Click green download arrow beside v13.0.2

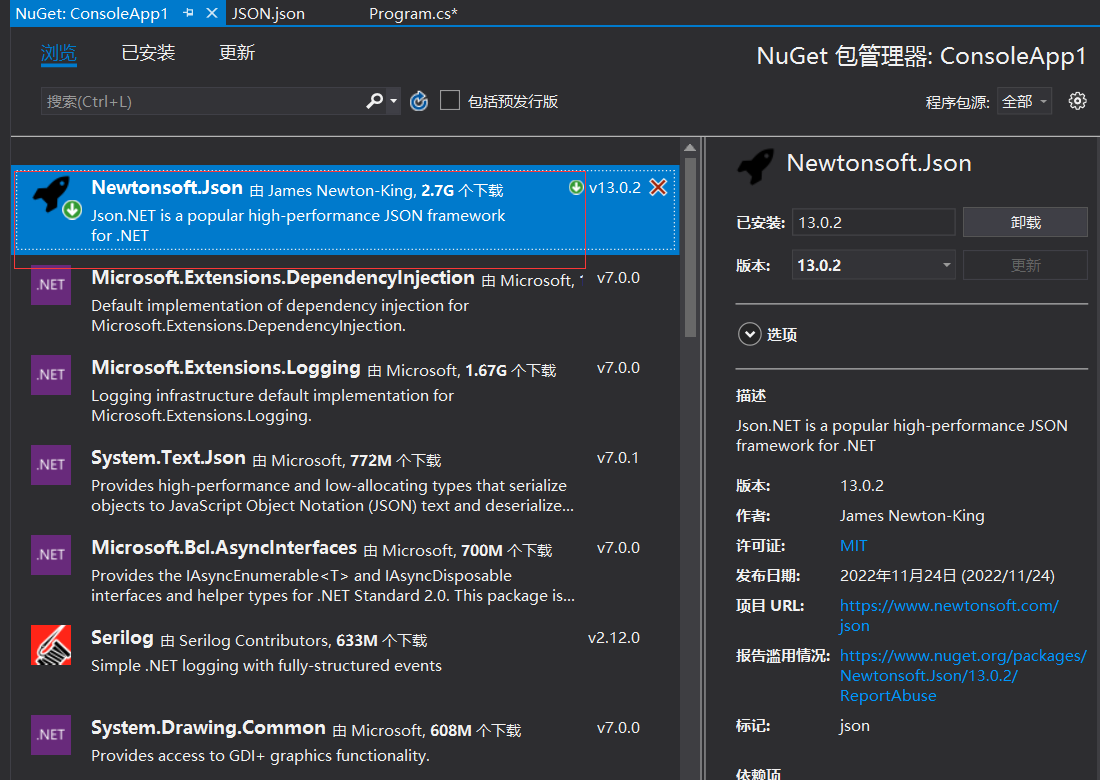coord(576,187)
